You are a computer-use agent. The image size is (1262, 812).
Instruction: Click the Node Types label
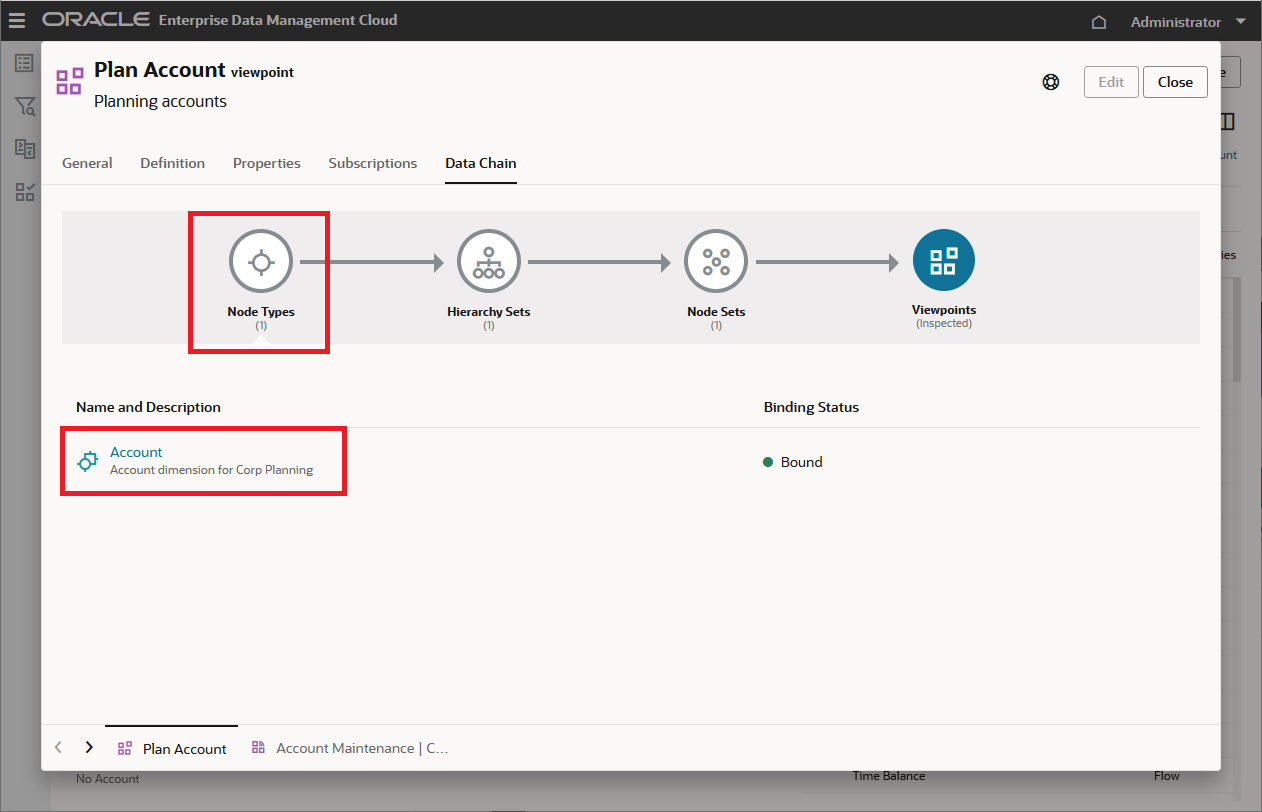[x=261, y=312]
